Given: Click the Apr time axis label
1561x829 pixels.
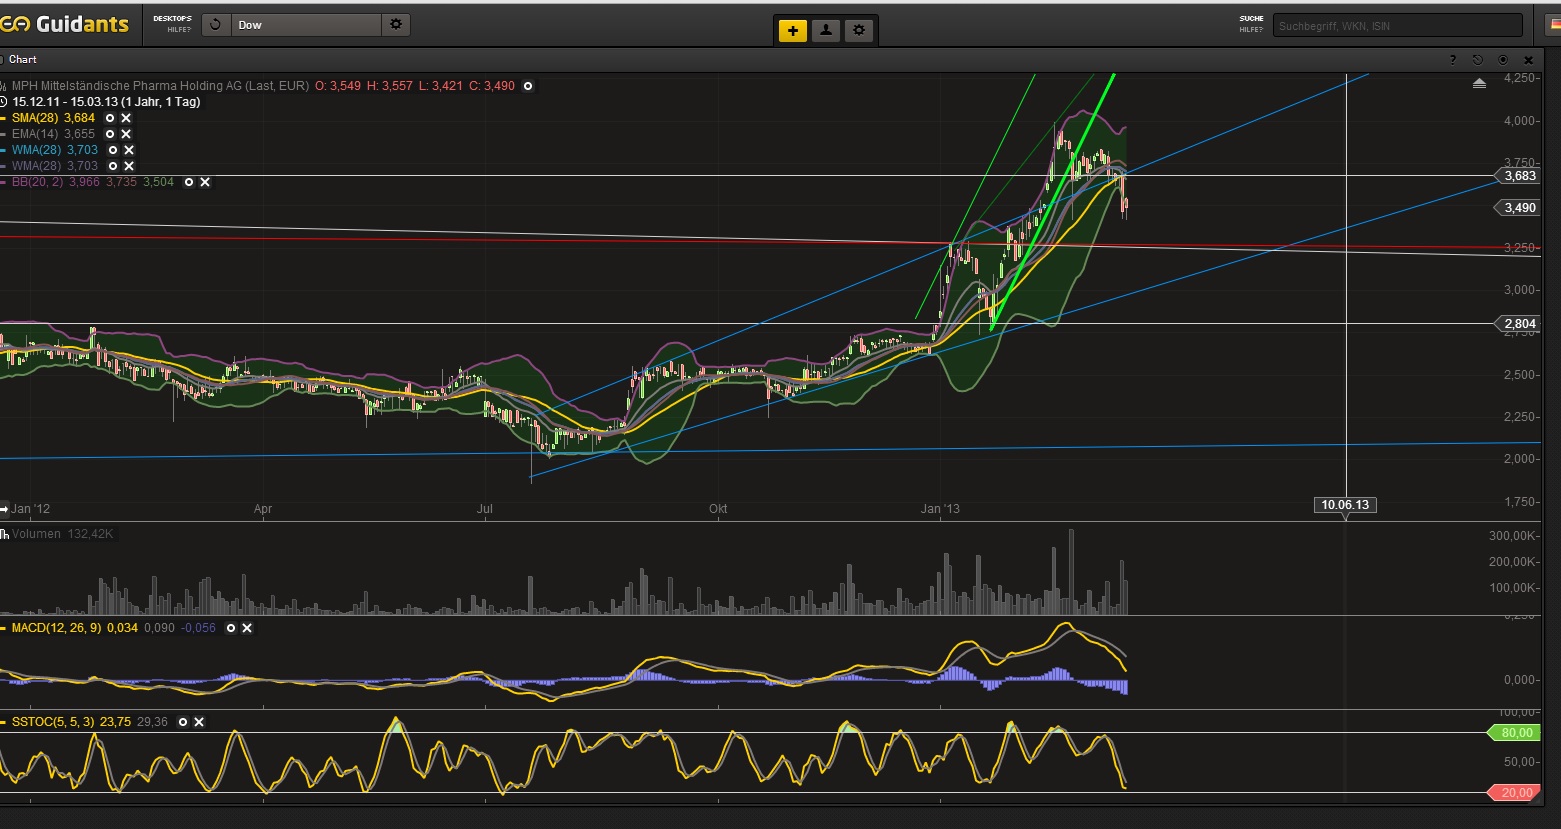Looking at the screenshot, I should tap(263, 509).
